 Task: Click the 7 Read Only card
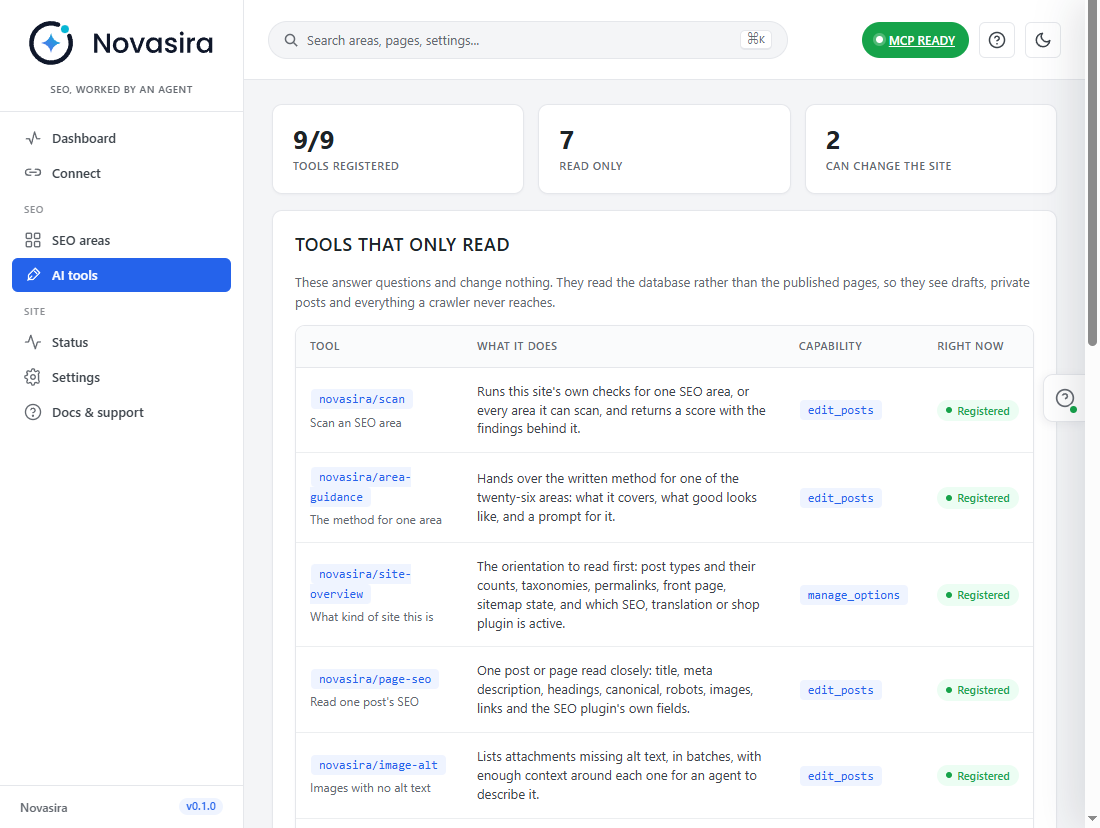(x=664, y=149)
